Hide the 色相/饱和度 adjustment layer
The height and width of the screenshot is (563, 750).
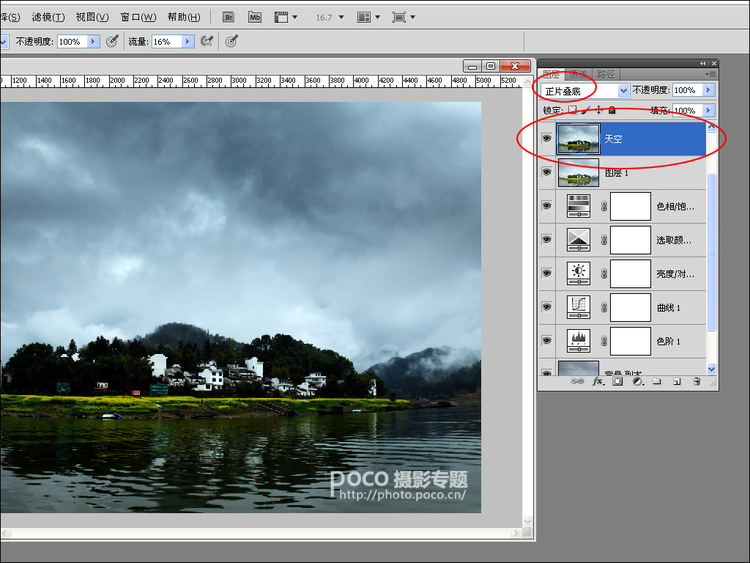[x=547, y=206]
